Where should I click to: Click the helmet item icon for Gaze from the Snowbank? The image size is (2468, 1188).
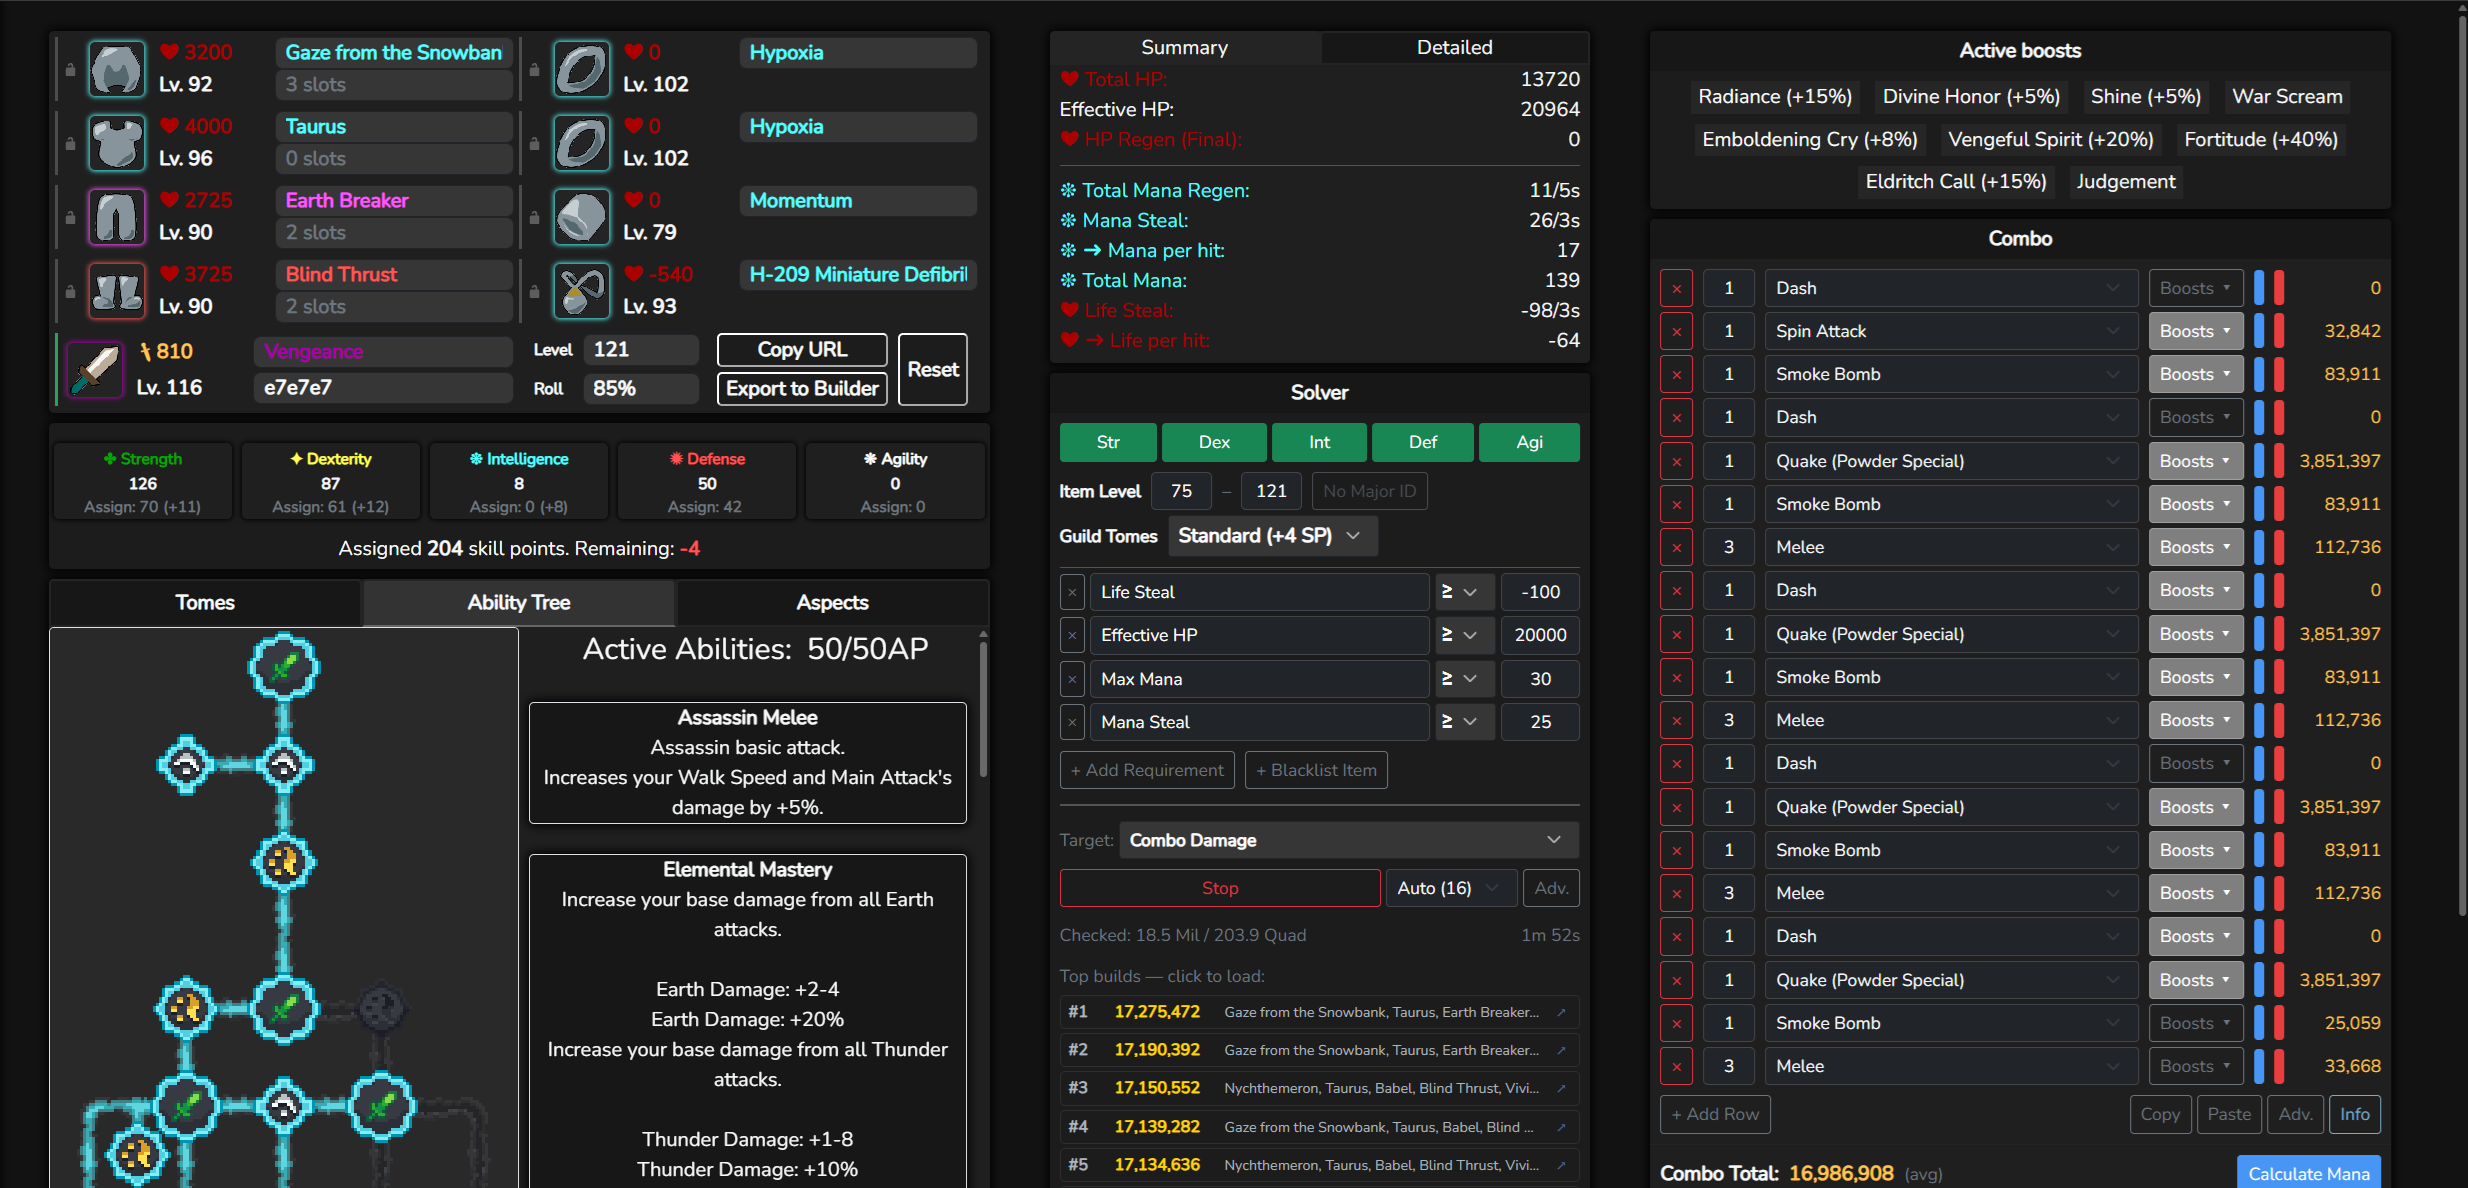(117, 68)
